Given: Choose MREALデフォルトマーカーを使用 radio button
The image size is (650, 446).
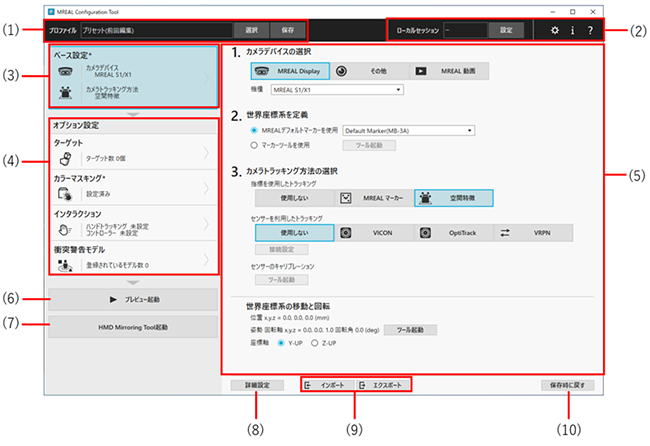Looking at the screenshot, I should click(254, 130).
